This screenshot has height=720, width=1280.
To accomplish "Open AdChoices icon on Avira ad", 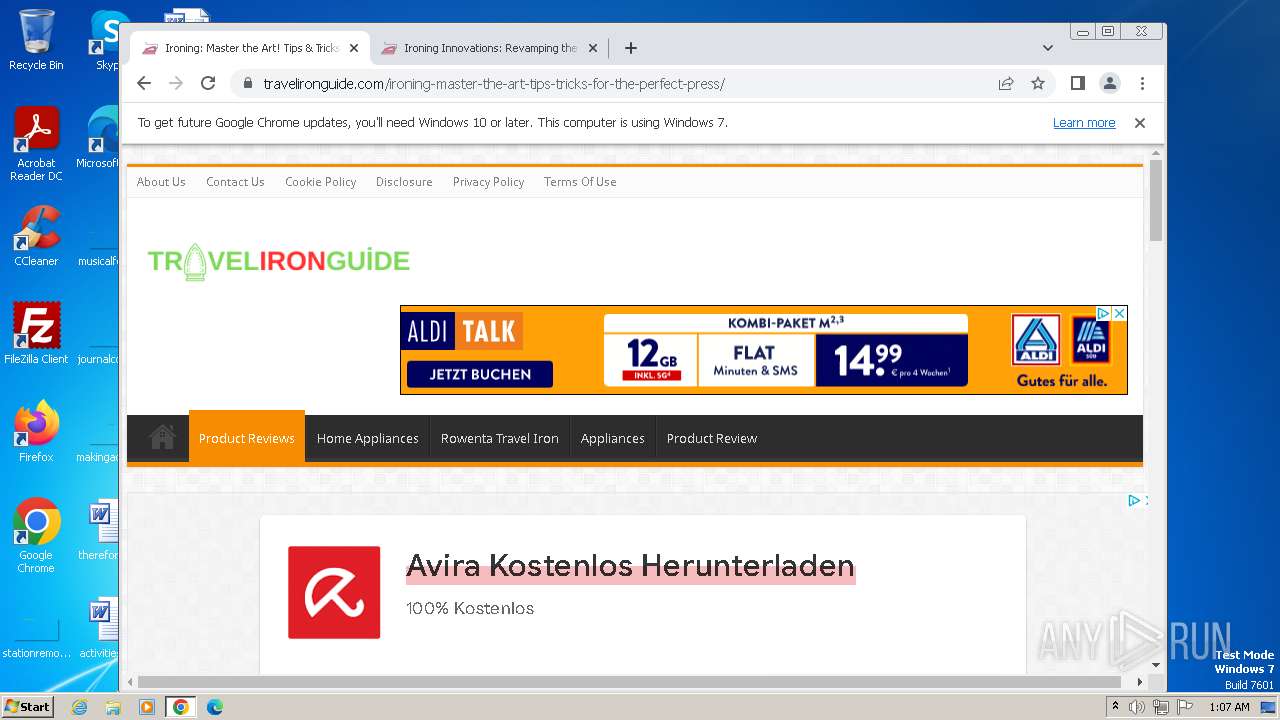I will 1134,501.
